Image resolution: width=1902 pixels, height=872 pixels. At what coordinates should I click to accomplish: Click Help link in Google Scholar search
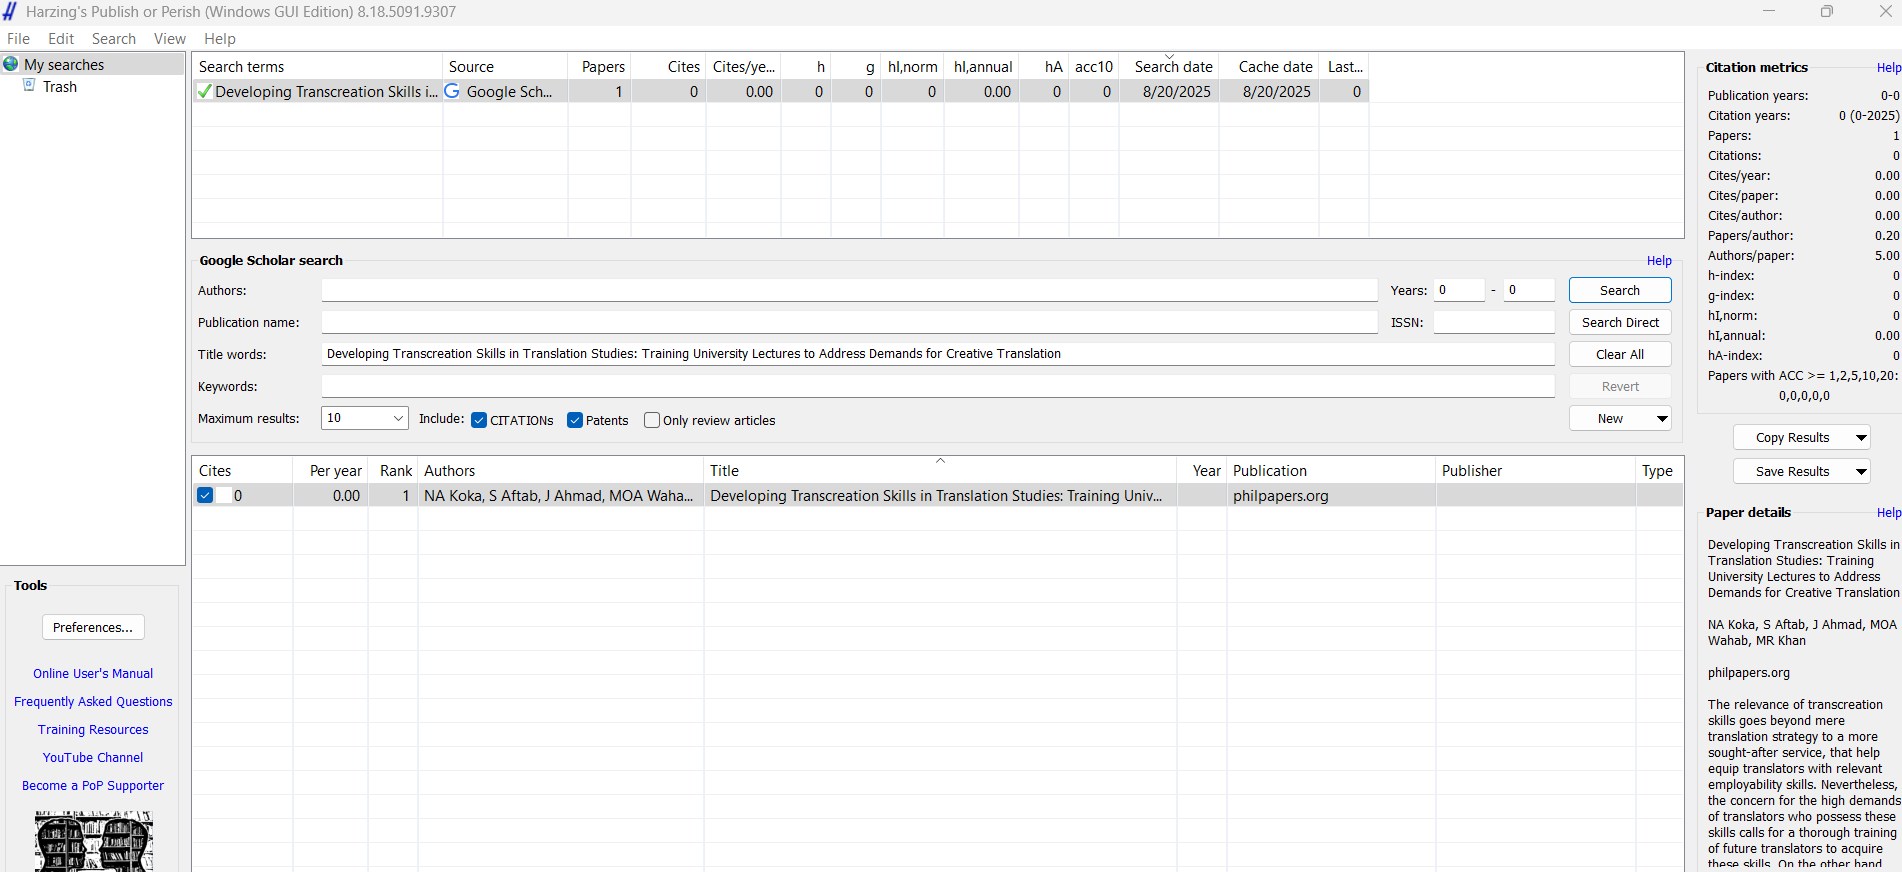(1659, 260)
